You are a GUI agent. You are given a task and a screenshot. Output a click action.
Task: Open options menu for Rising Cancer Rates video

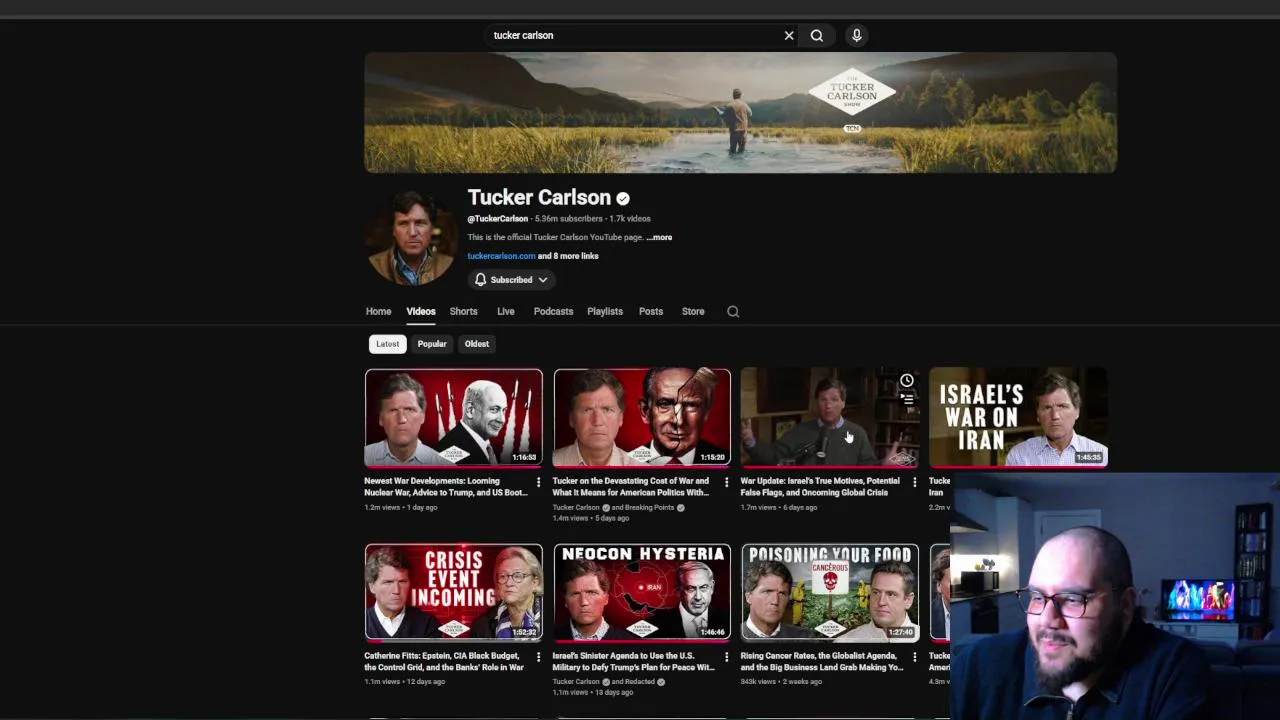click(914, 657)
